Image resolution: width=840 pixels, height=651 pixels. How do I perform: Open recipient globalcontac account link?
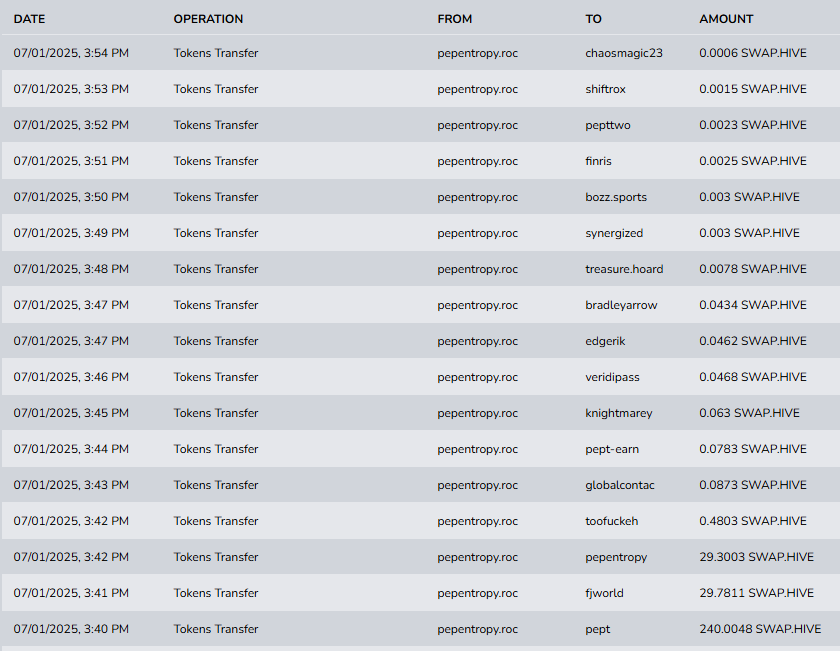pyautogui.click(x=619, y=485)
